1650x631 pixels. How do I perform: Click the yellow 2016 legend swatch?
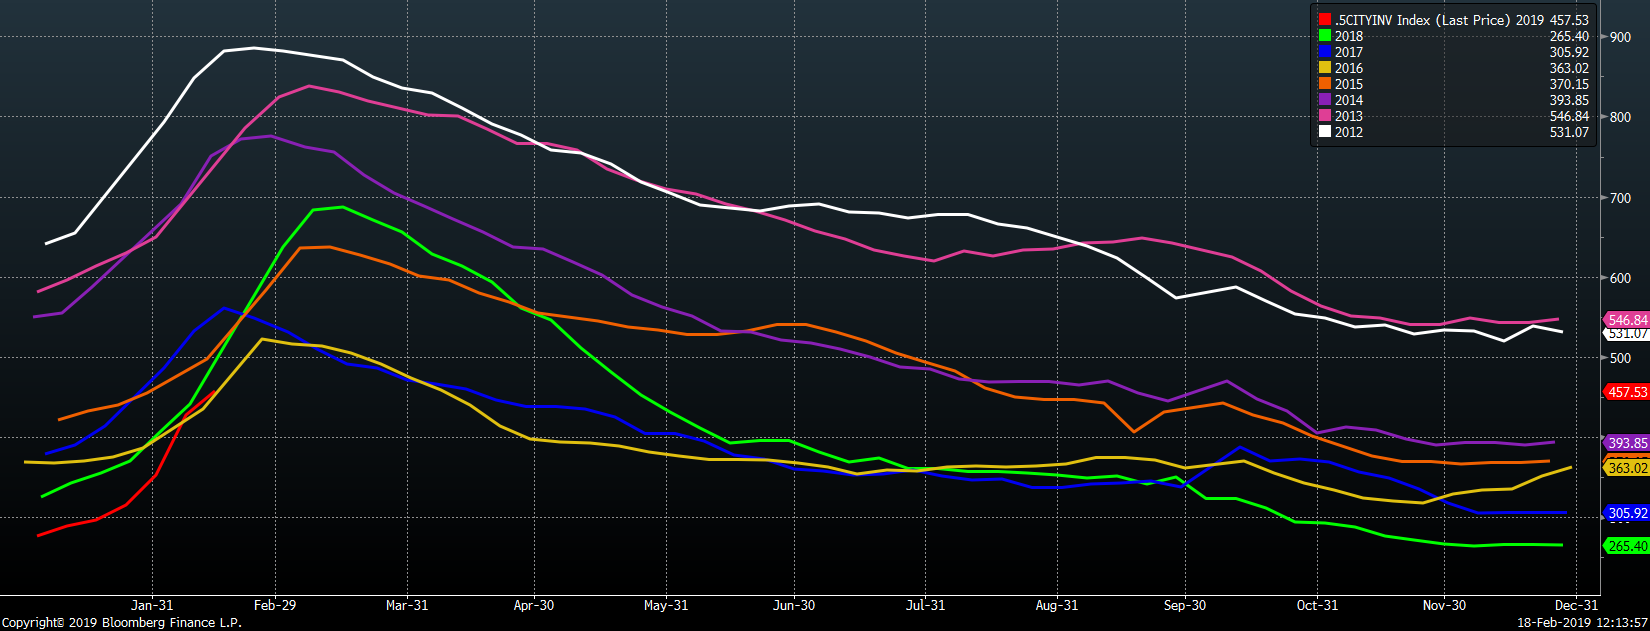1325,68
